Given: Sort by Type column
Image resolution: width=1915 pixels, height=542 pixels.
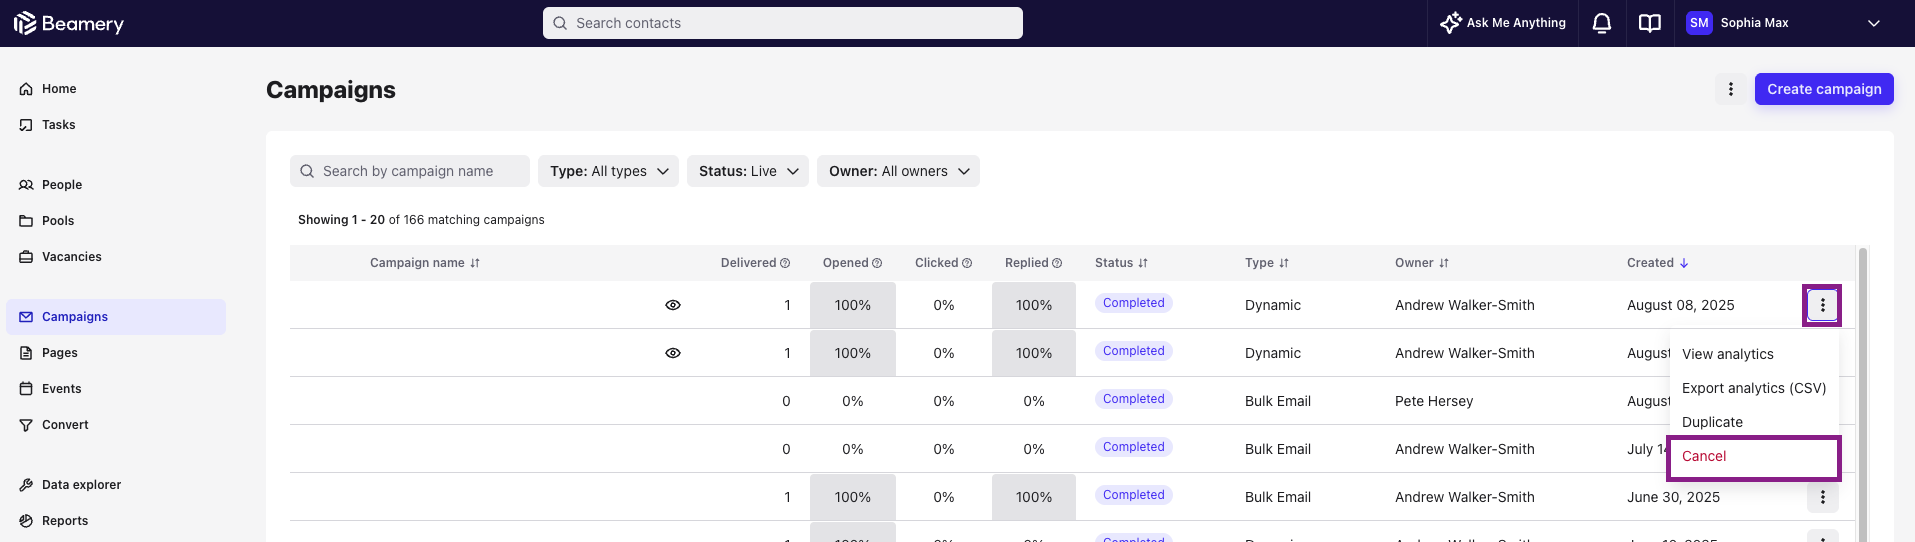Looking at the screenshot, I should pyautogui.click(x=1267, y=263).
